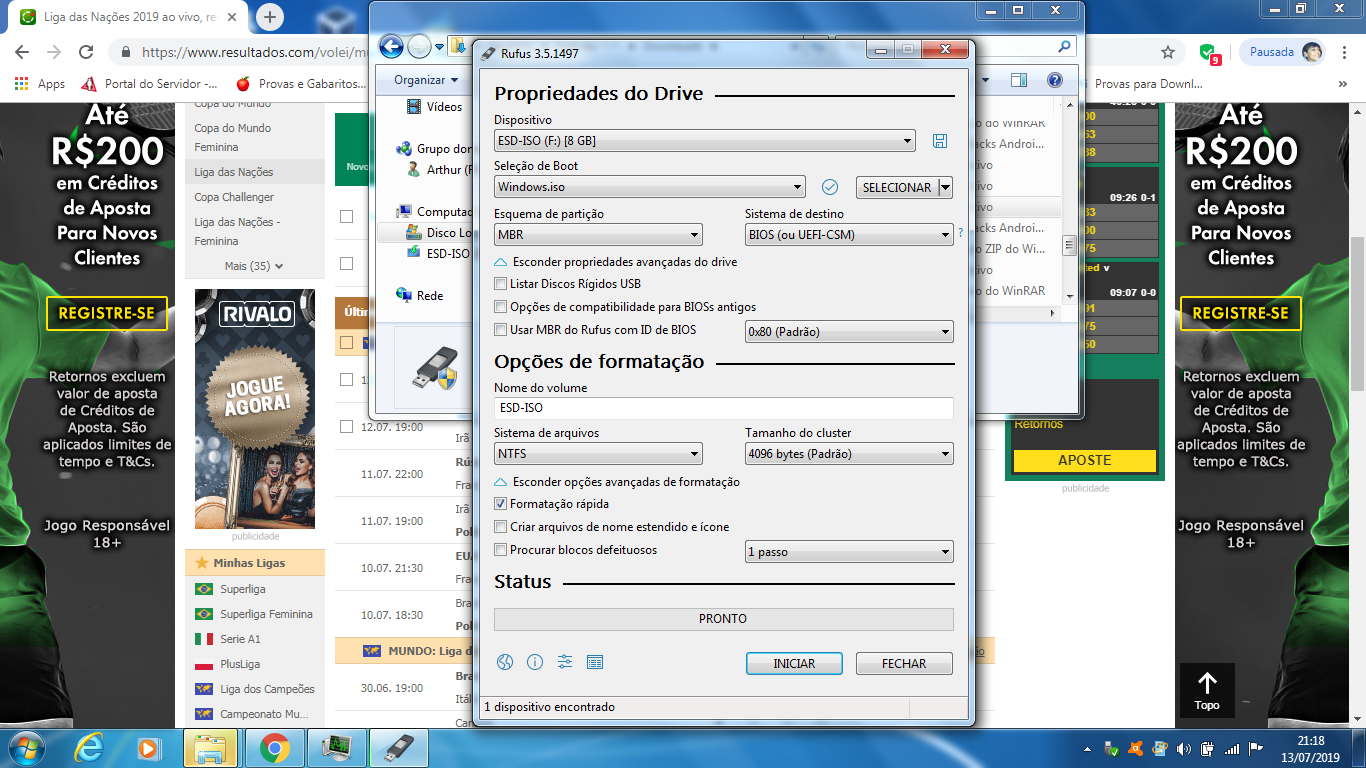Image resolution: width=1366 pixels, height=768 pixels.
Task: Check Criar arquivos de nome estendido e ícone
Action: [x=501, y=527]
